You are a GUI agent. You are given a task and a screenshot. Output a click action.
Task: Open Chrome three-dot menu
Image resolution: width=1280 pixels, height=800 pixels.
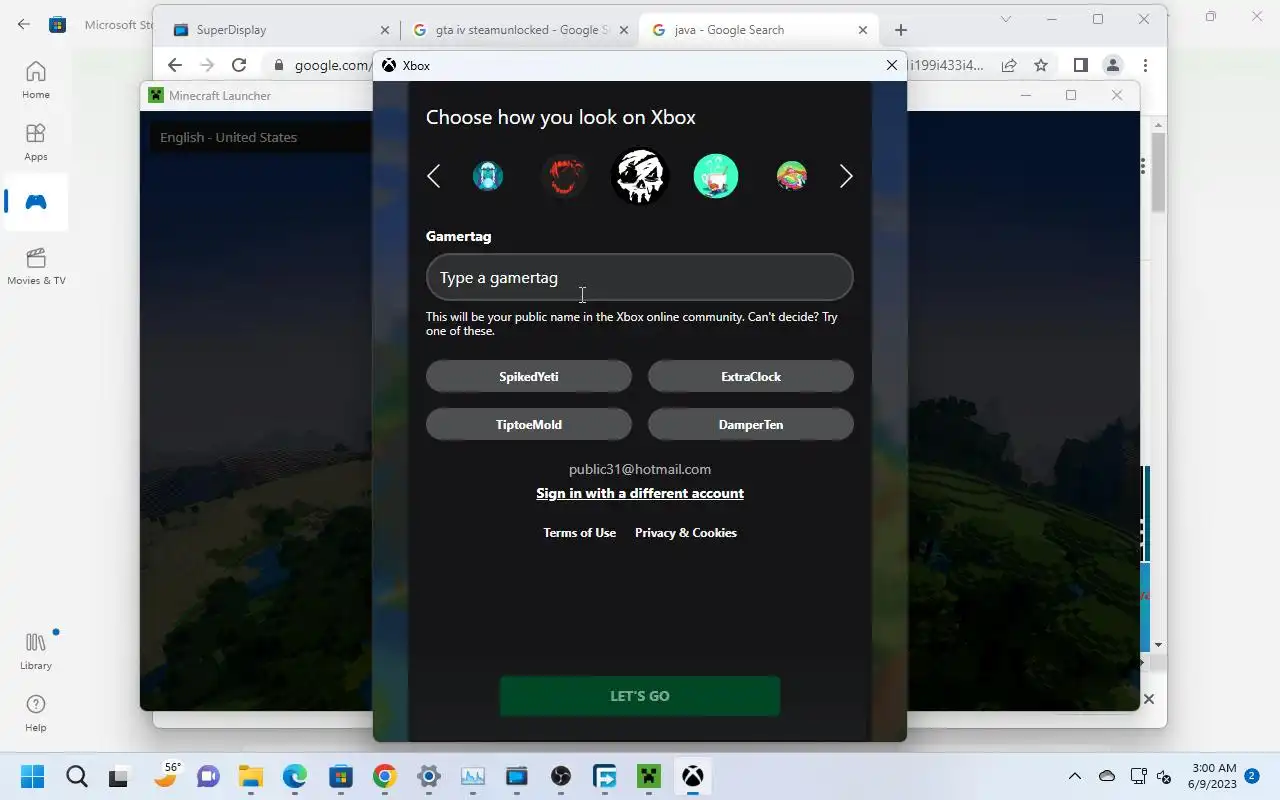click(1145, 65)
